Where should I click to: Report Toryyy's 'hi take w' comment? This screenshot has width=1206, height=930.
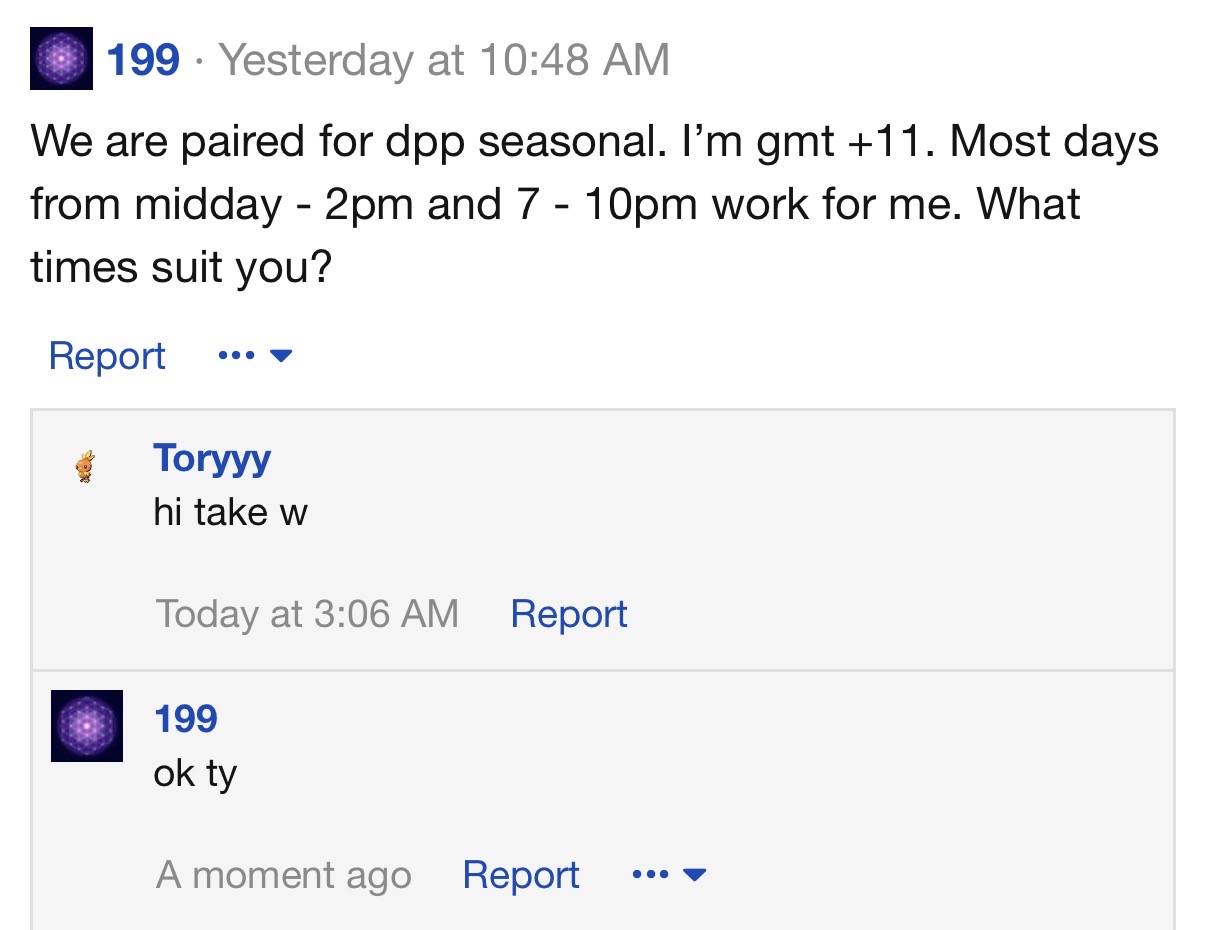click(568, 613)
